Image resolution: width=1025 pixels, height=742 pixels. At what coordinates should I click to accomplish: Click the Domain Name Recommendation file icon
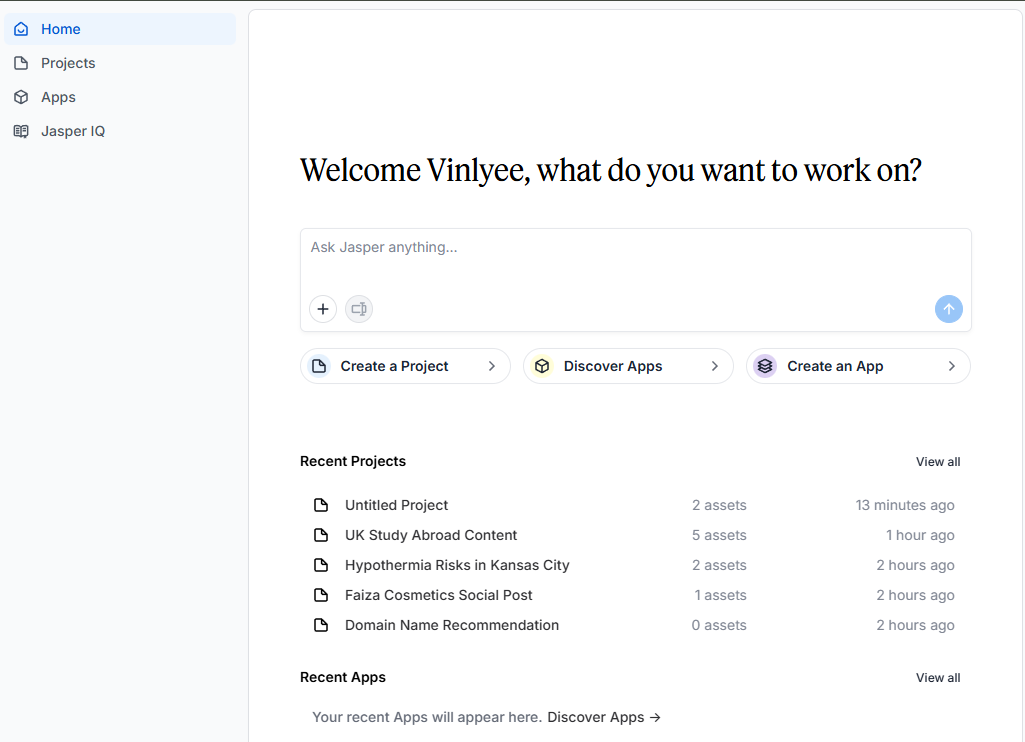[x=321, y=625]
